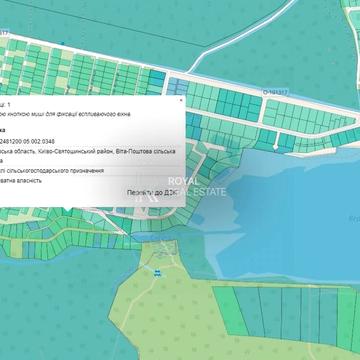The width and height of the screenshot is (360, 360).
Task: Click the small blue marker icon below the lake
Action: pyautogui.click(x=157, y=273)
